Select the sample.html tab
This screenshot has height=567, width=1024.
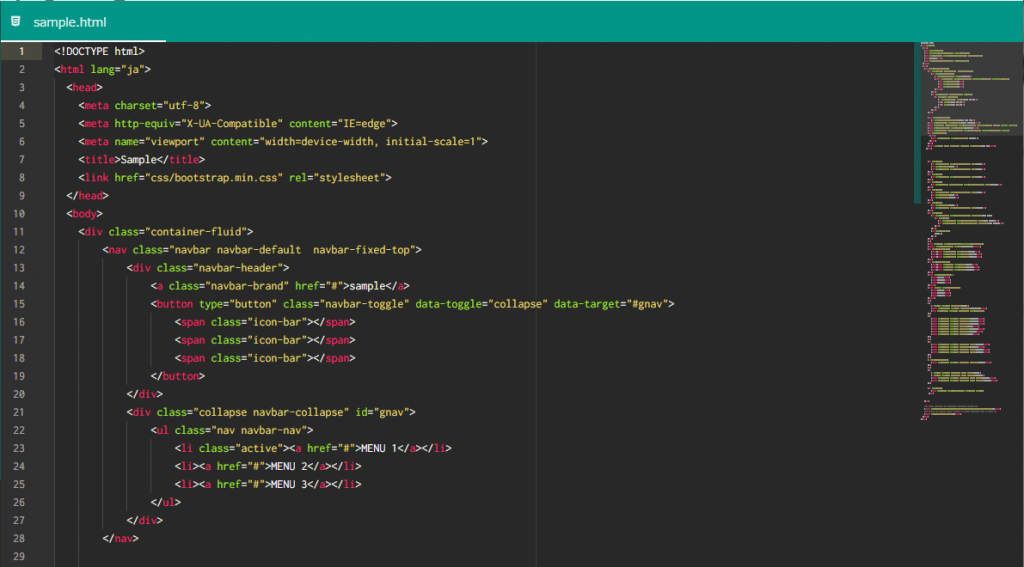(68, 22)
